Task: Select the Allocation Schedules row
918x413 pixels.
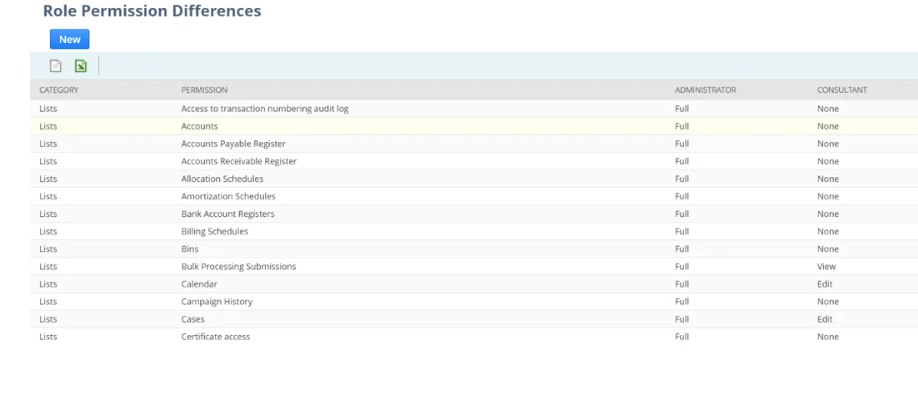Action: pyautogui.click(x=222, y=179)
